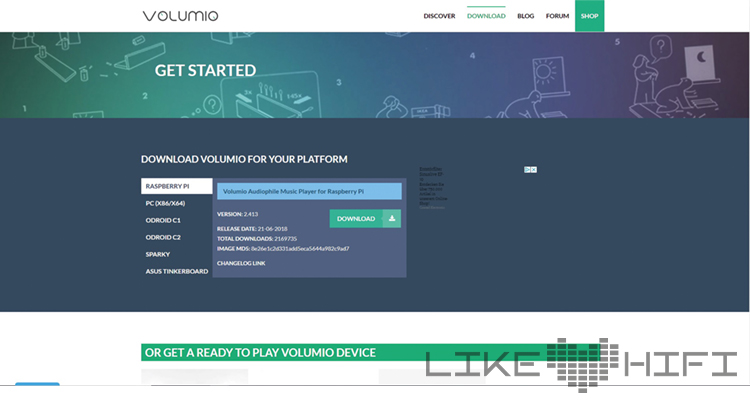Viewport: 750px width, 400px height.
Task: Go to the Blog page
Action: 525,16
